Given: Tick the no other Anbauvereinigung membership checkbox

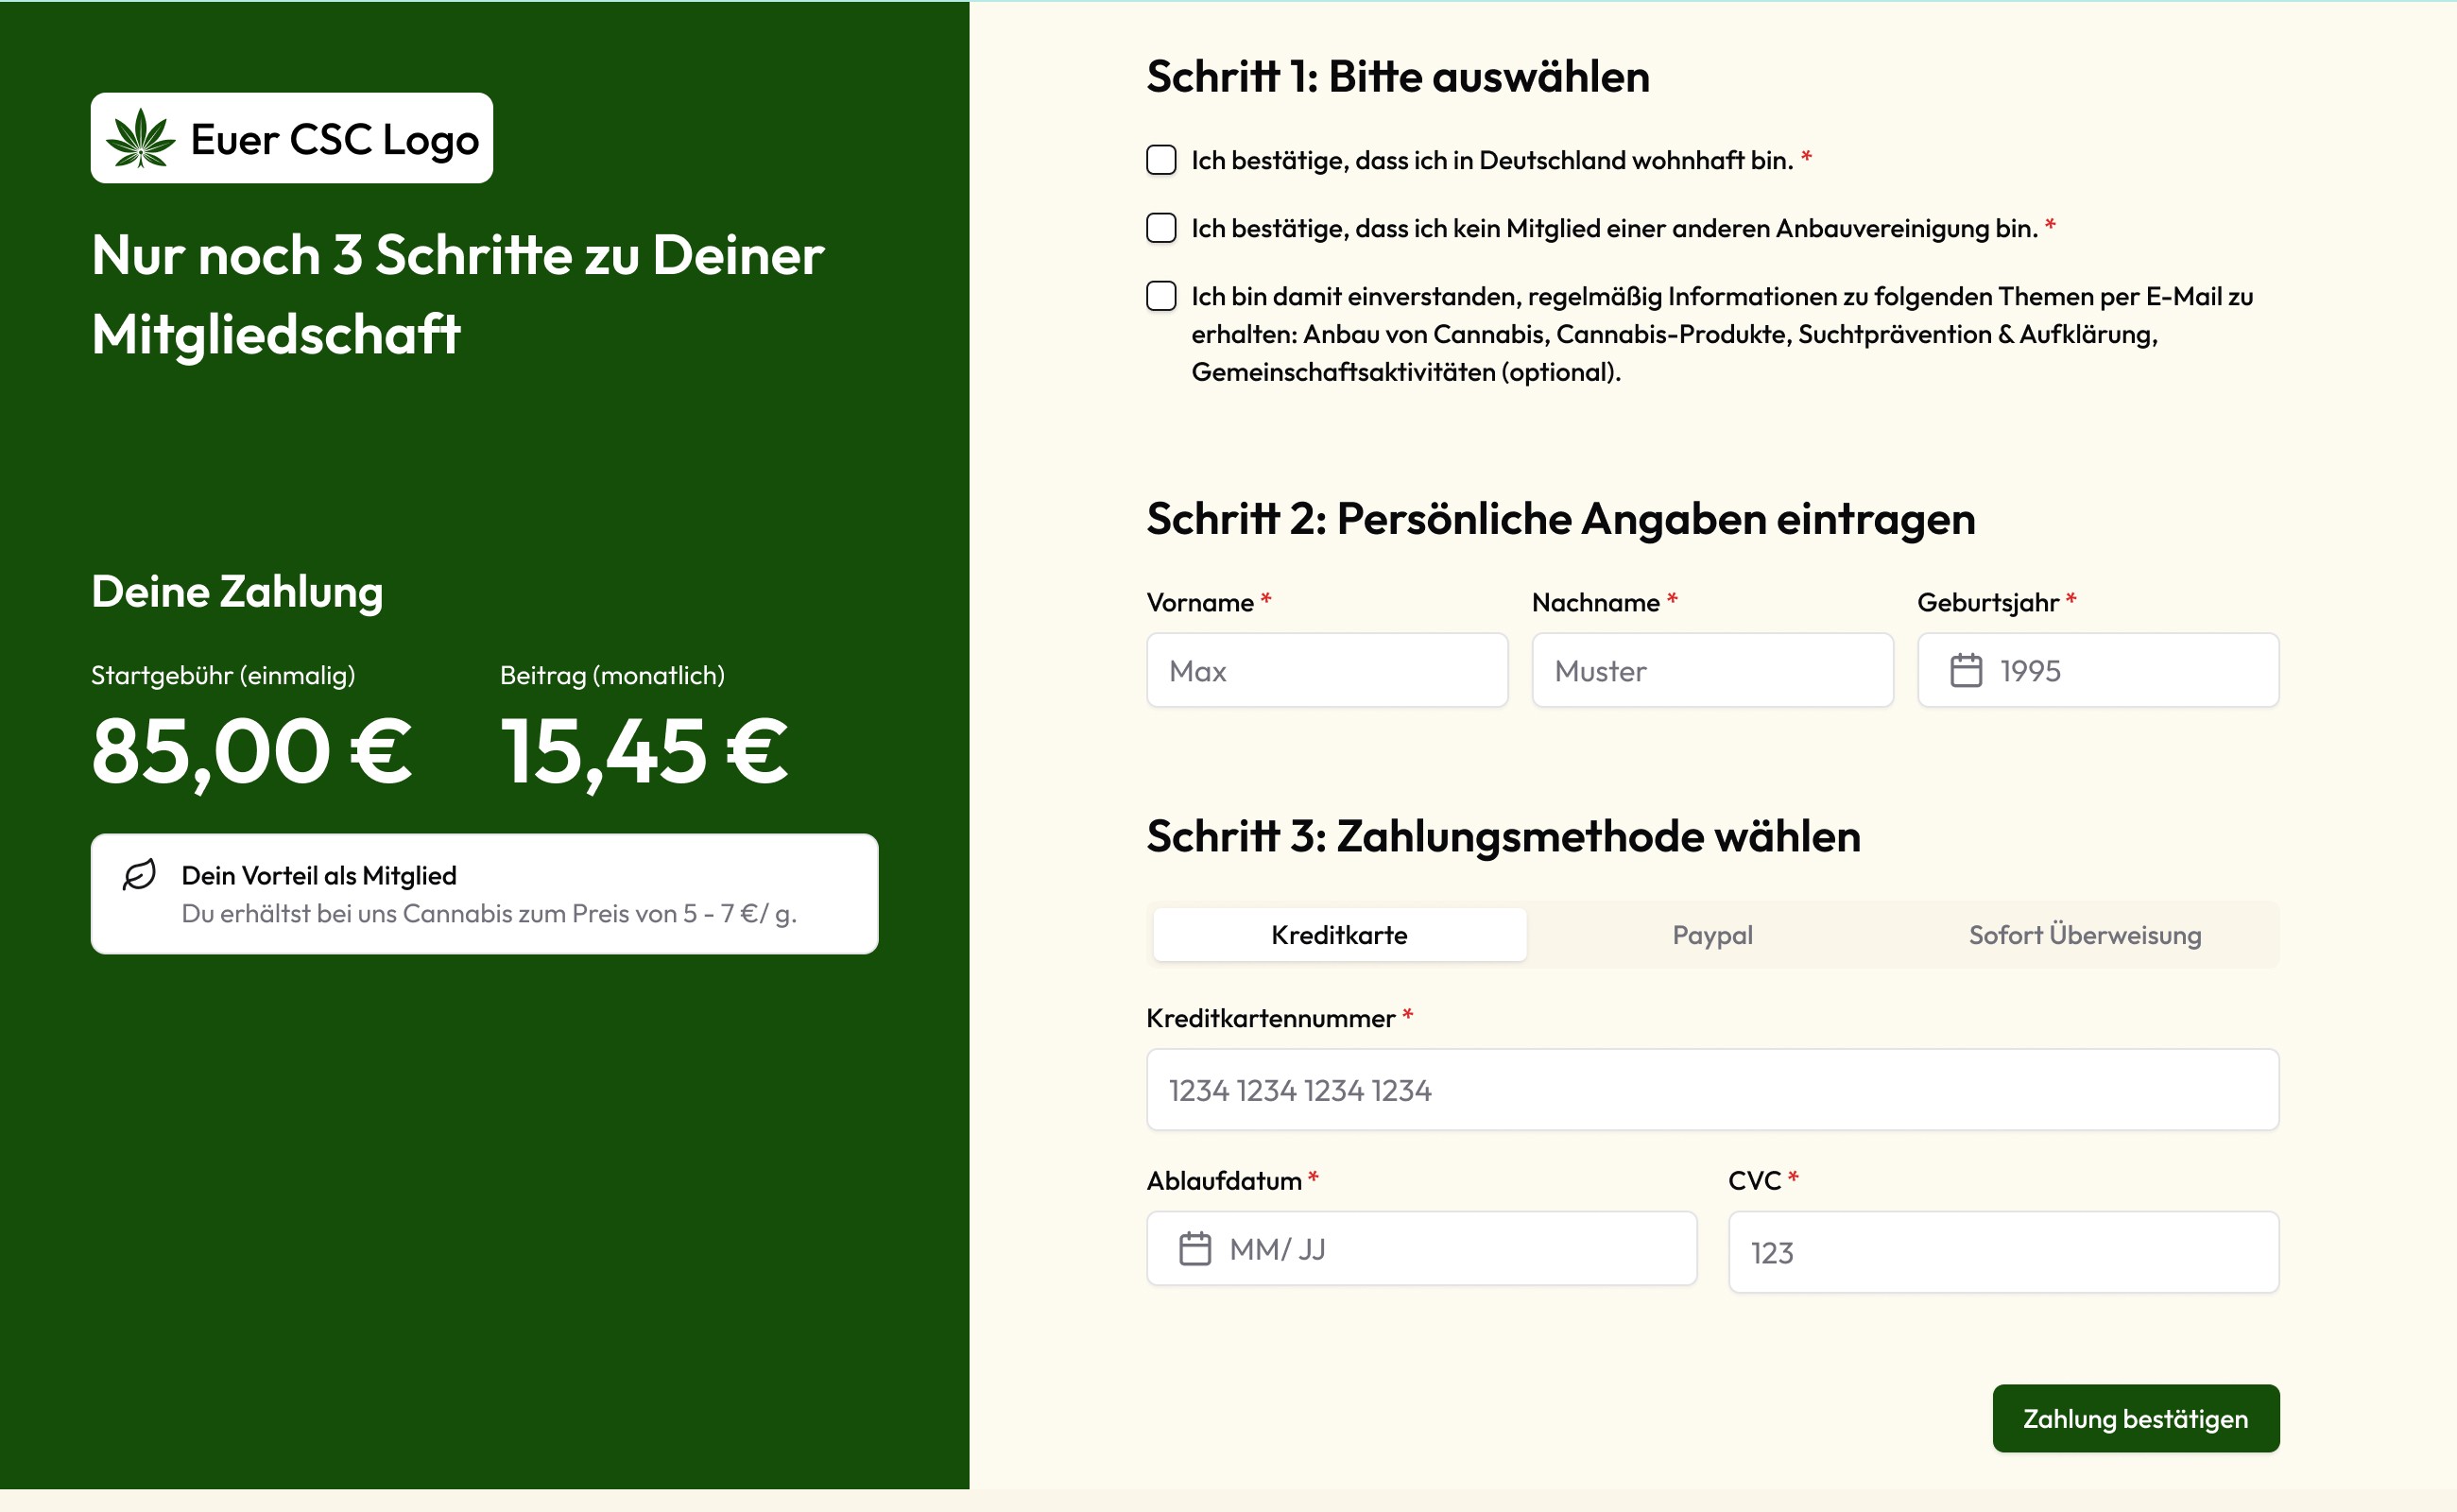Looking at the screenshot, I should pyautogui.click(x=1160, y=228).
